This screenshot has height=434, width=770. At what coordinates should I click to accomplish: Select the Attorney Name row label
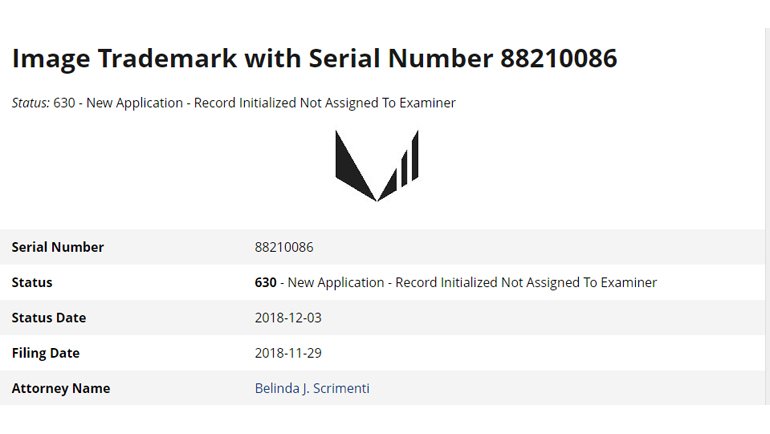61,388
